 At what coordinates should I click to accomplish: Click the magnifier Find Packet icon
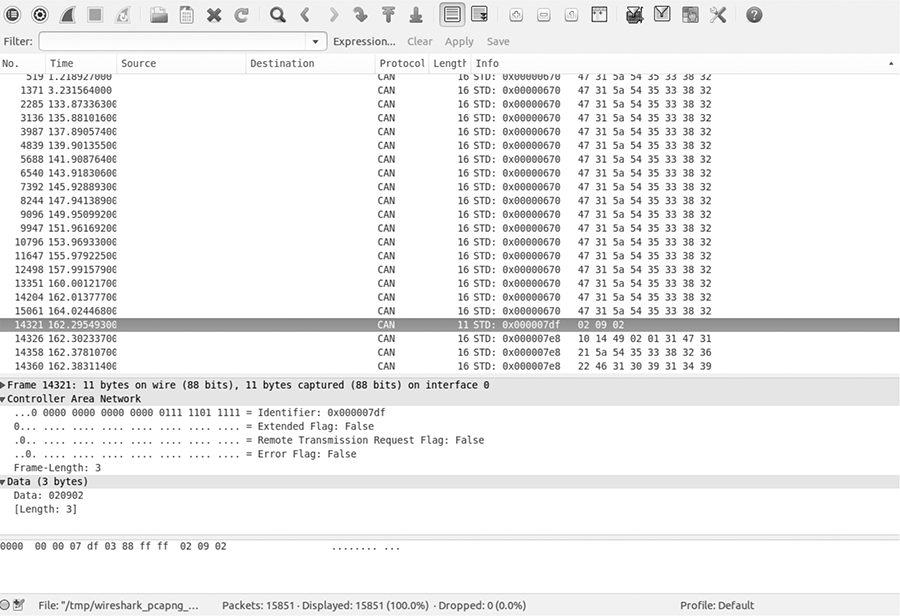pos(278,15)
